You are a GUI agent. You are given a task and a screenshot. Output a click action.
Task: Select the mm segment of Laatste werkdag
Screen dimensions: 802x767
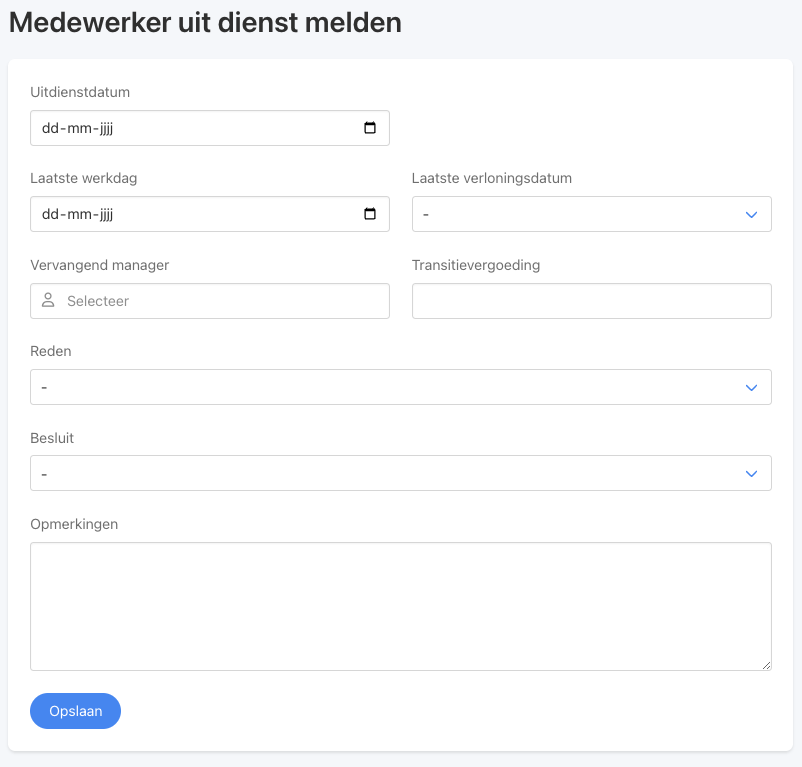80,214
